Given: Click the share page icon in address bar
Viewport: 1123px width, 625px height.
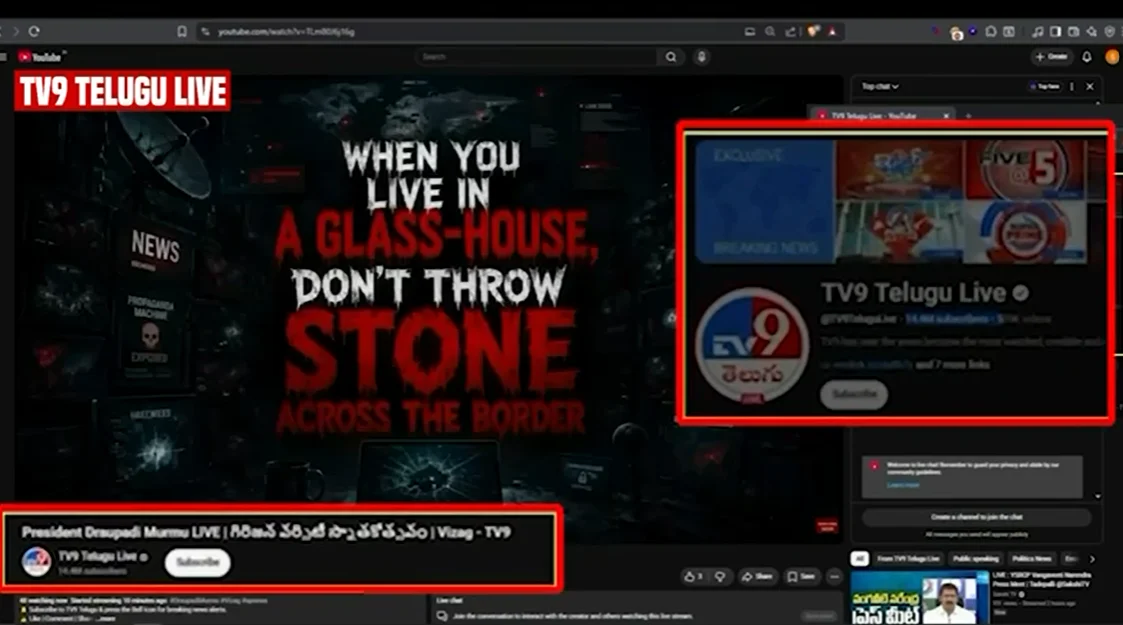Looking at the screenshot, I should pyautogui.click(x=790, y=32).
